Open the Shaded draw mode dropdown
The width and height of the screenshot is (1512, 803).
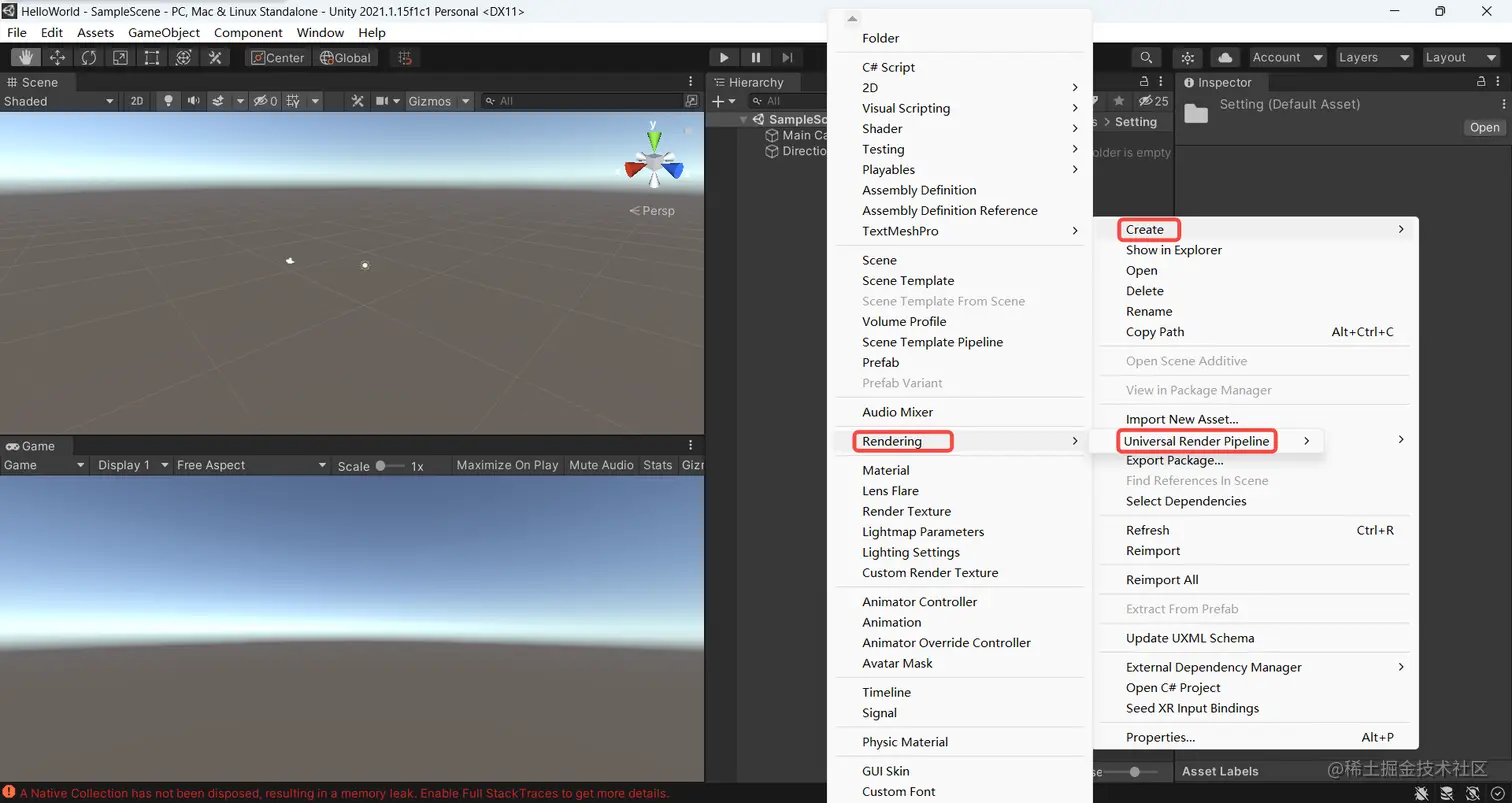point(58,101)
